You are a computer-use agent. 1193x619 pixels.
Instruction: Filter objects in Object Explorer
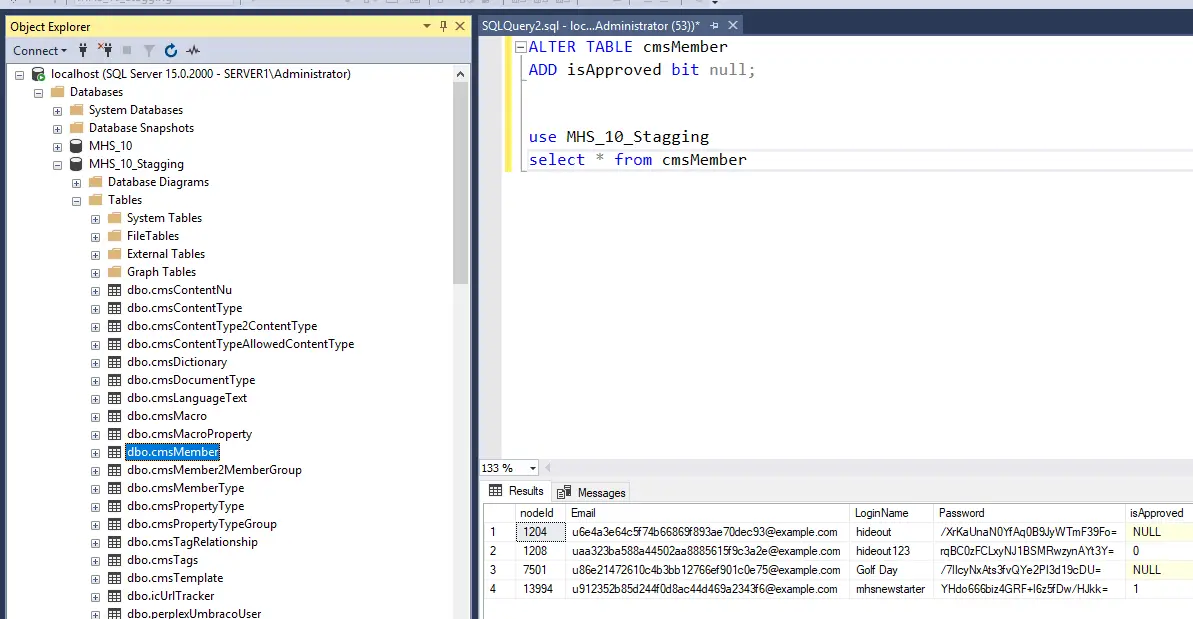point(148,50)
